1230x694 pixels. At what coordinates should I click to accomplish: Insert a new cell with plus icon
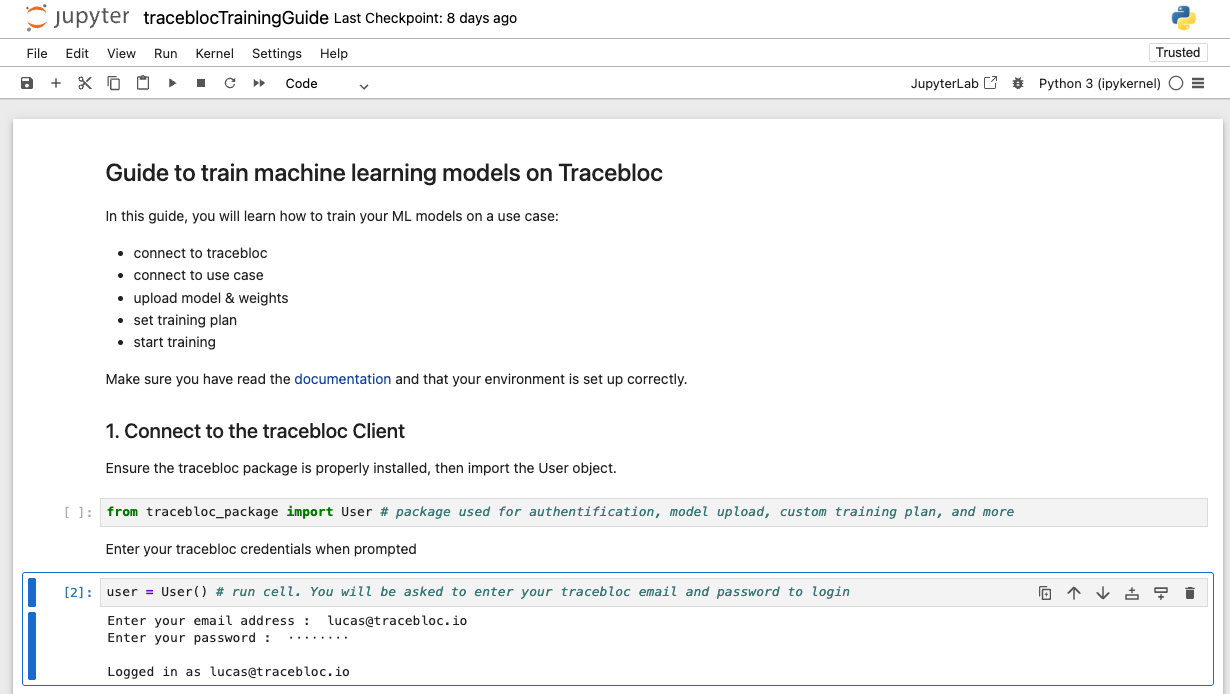pos(56,84)
